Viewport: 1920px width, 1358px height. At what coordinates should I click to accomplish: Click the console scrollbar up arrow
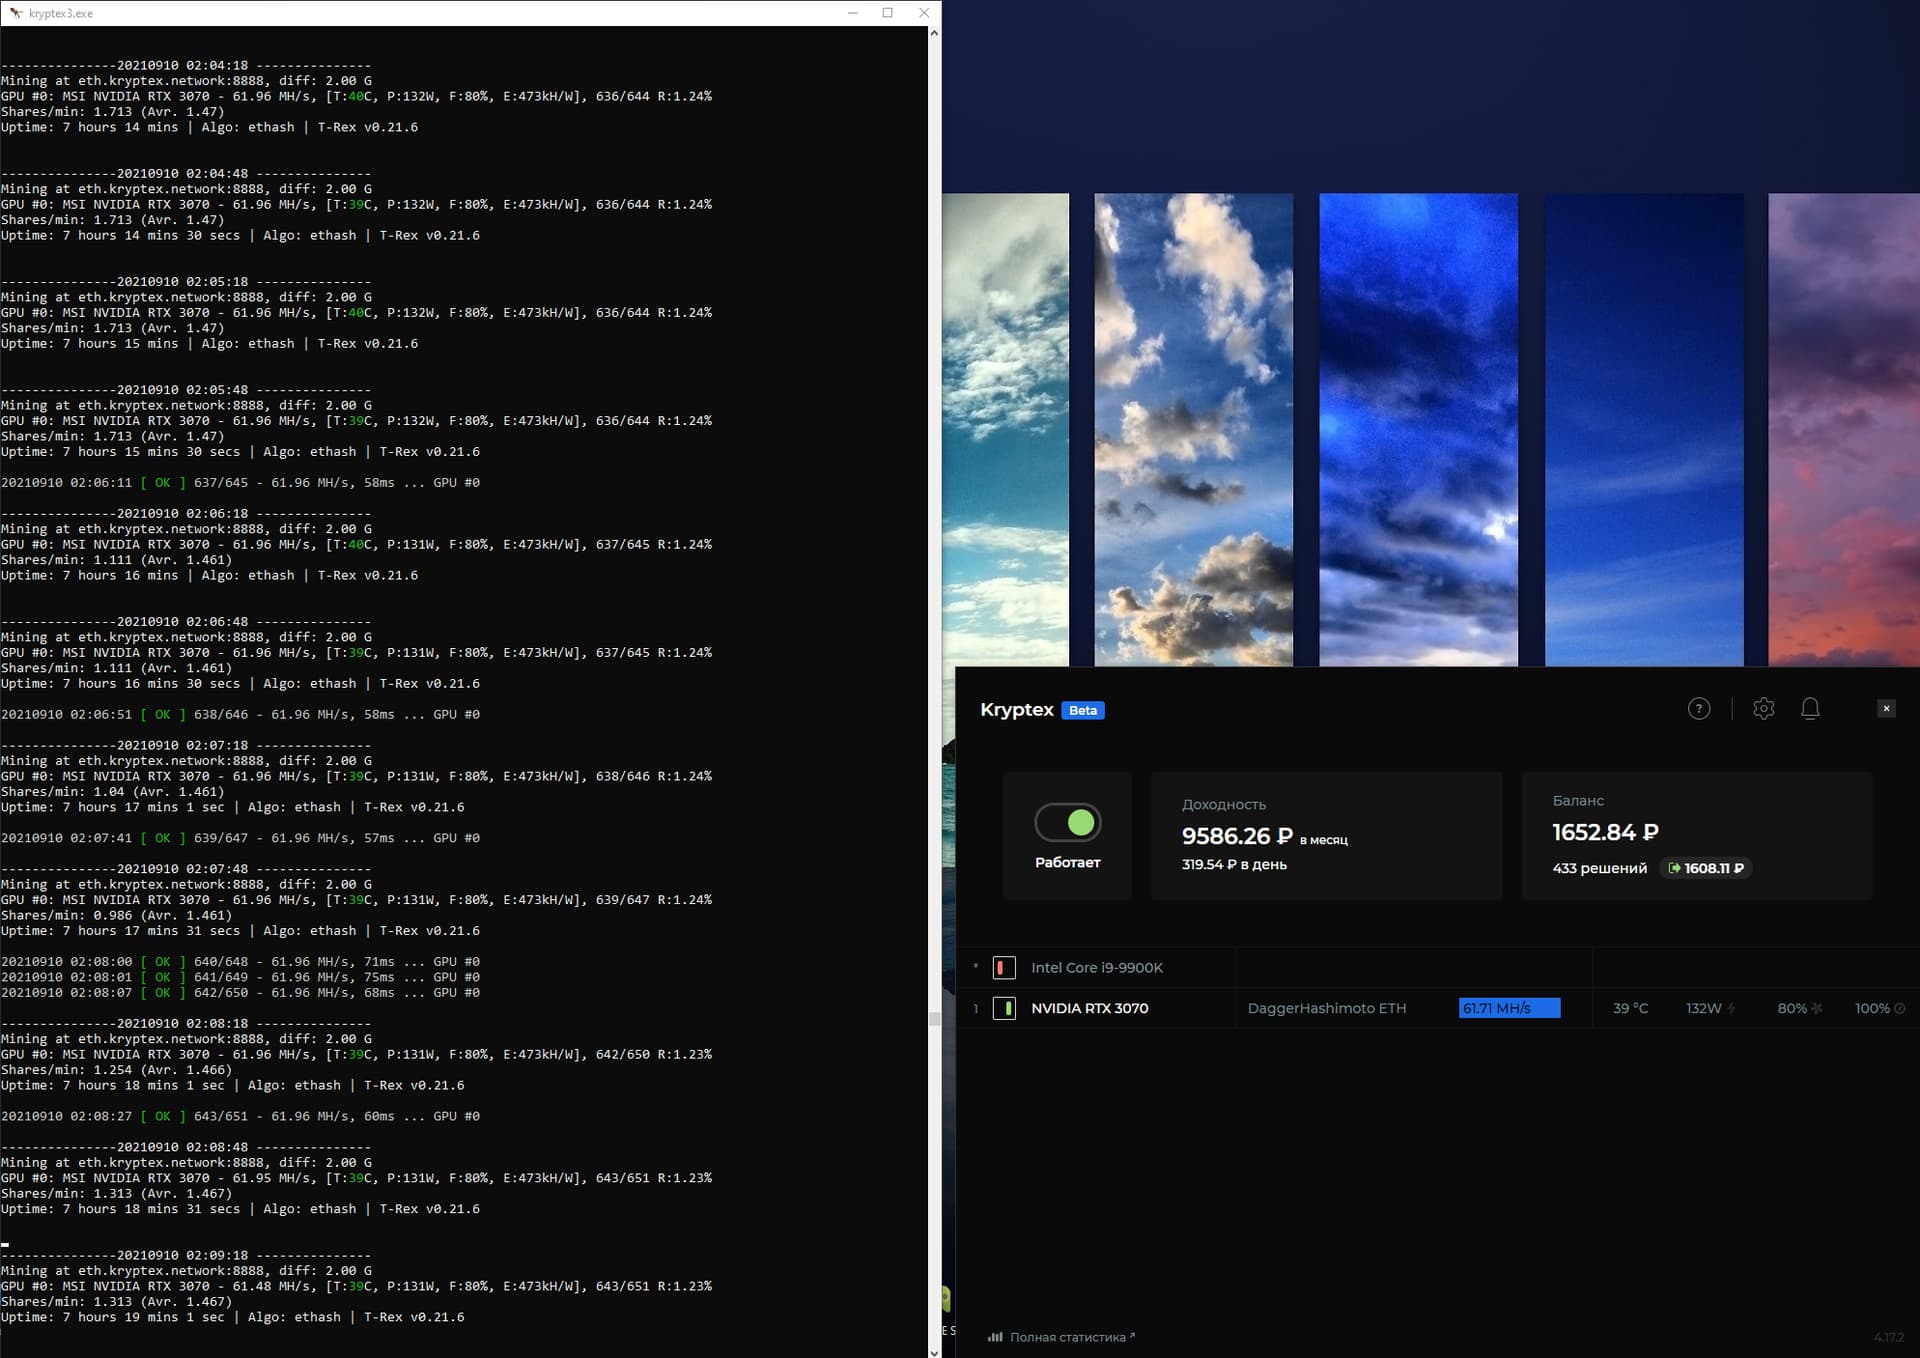[934, 33]
